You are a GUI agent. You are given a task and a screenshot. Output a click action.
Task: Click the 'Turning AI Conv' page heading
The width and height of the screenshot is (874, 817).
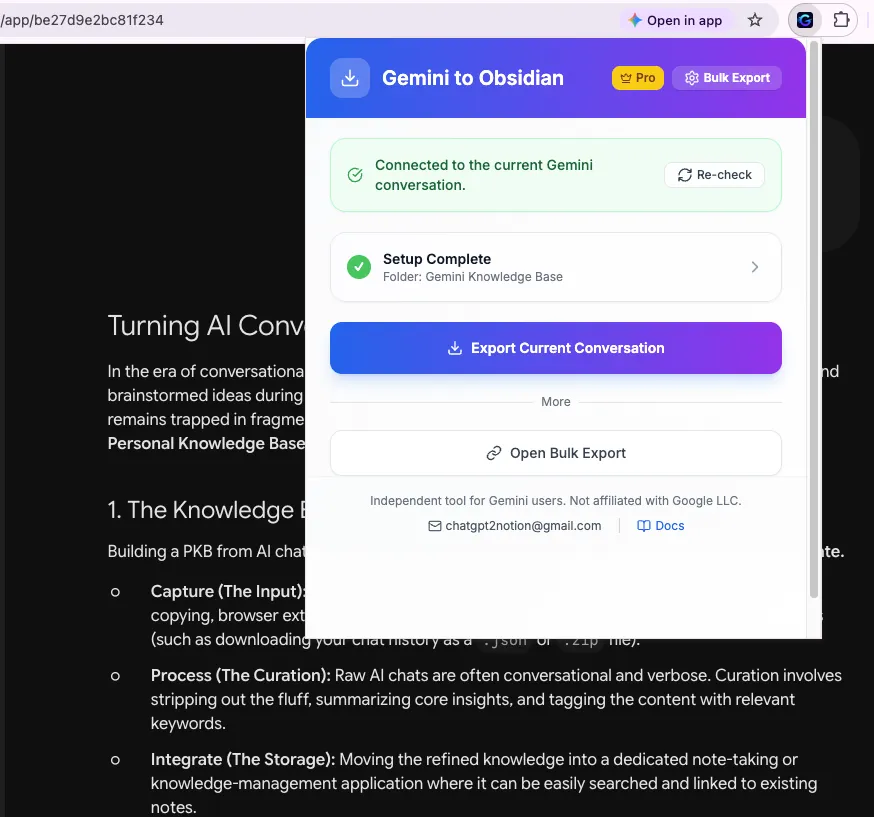coord(206,325)
